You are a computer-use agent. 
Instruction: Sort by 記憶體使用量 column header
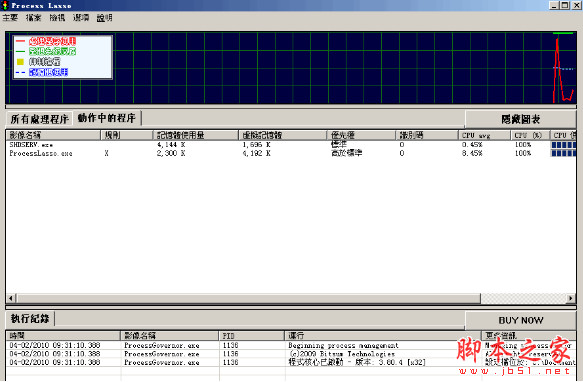pos(195,135)
